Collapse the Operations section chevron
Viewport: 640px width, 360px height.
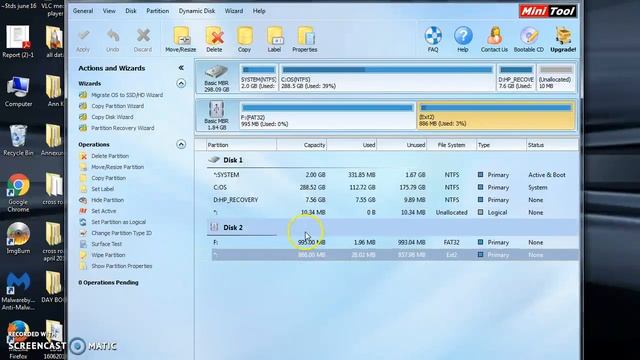(x=181, y=144)
